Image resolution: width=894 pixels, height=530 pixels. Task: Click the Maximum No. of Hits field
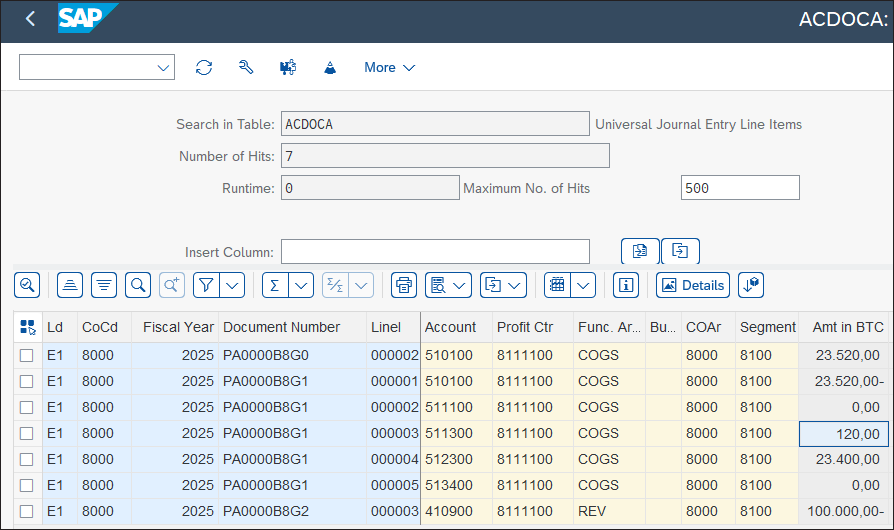740,188
